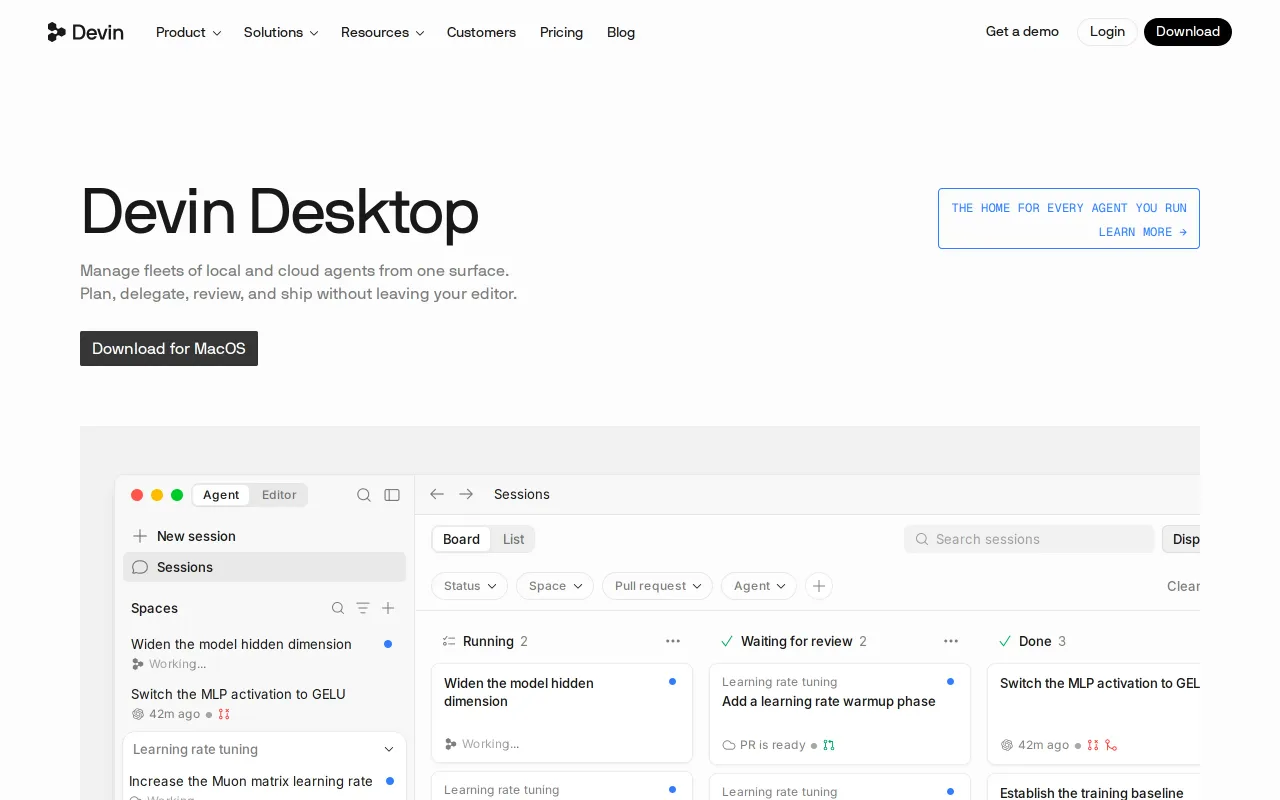1280x800 pixels.
Task: Select the List view
Action: click(x=513, y=539)
